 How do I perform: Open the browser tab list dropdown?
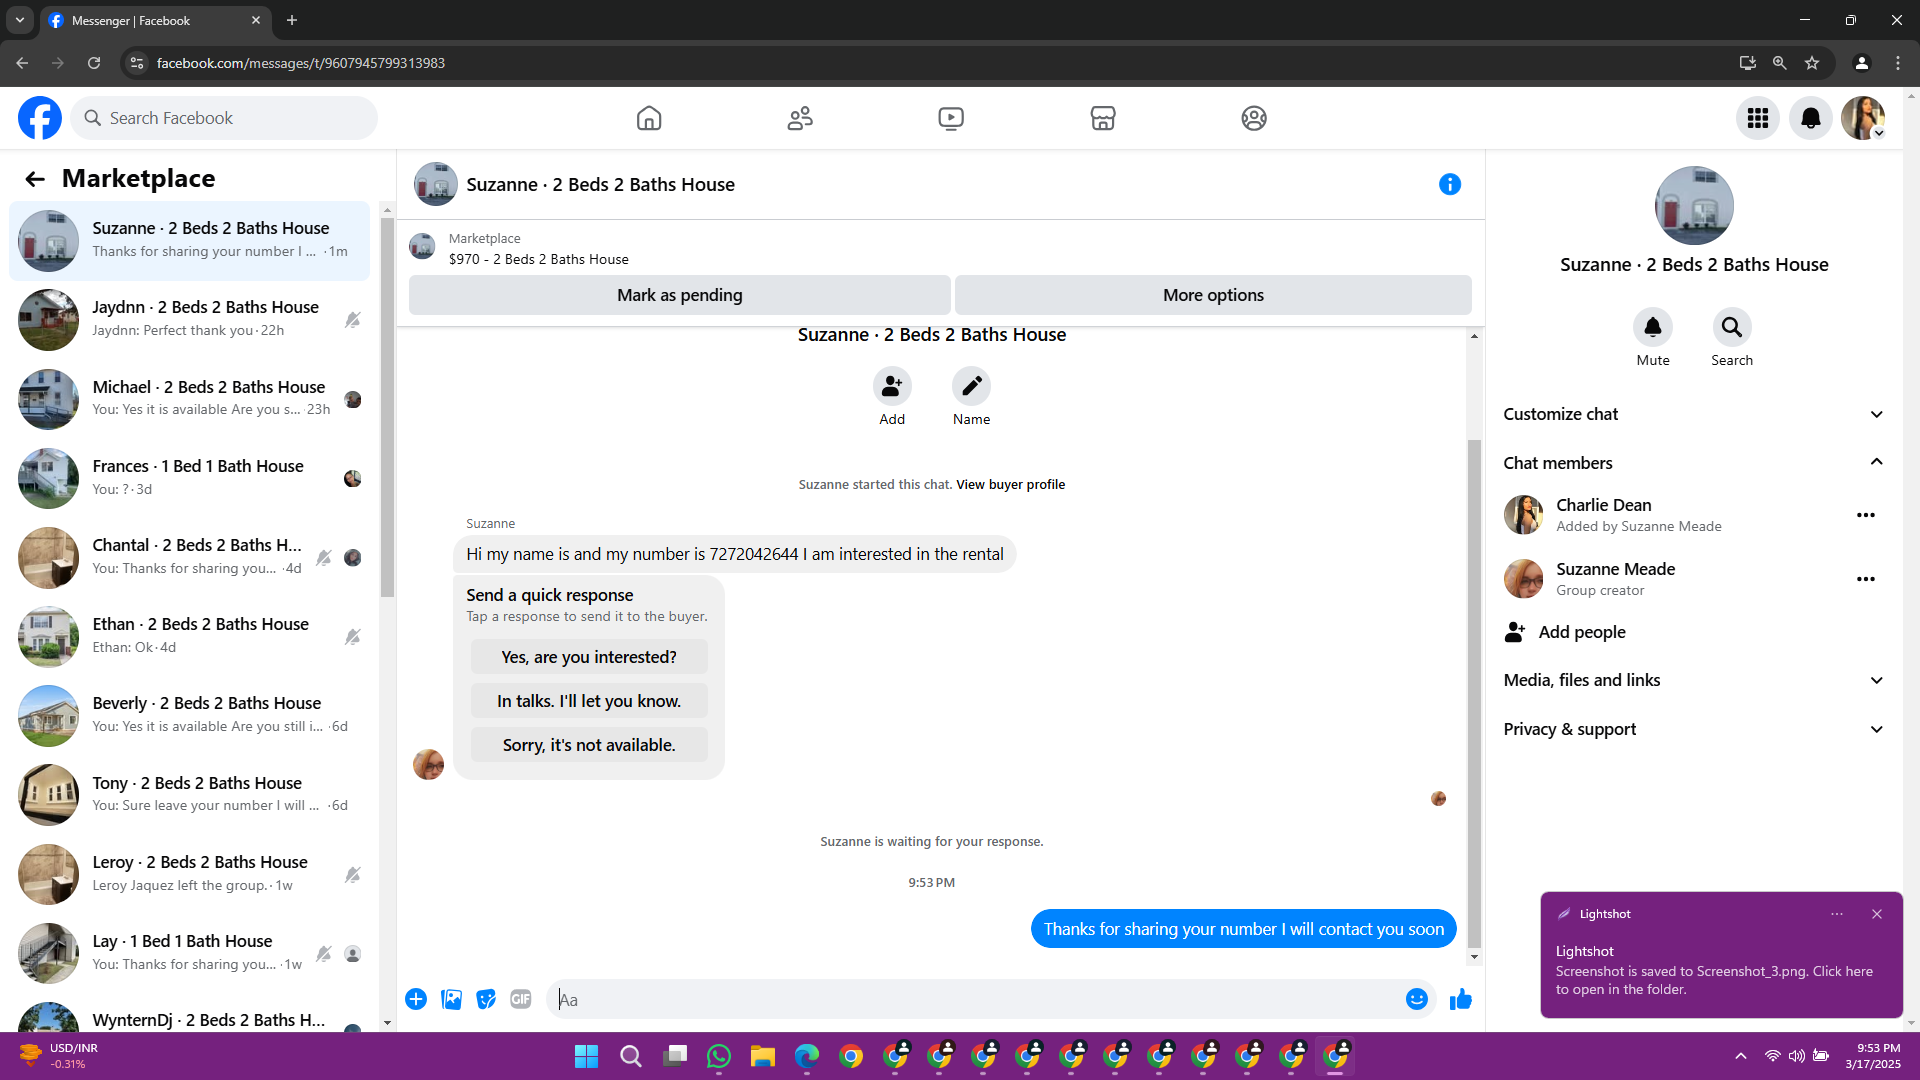[20, 20]
